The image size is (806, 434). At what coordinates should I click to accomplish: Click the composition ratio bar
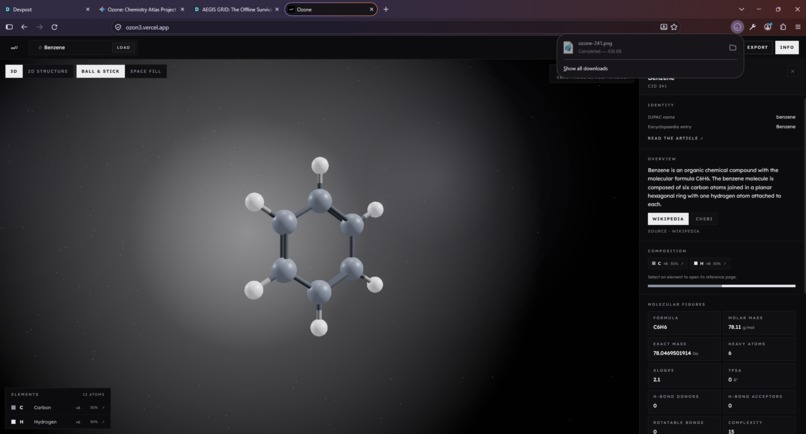click(x=721, y=286)
